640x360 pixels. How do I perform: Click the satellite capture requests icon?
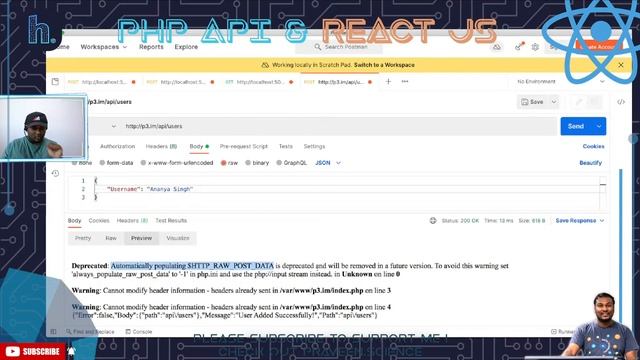tap(519, 47)
